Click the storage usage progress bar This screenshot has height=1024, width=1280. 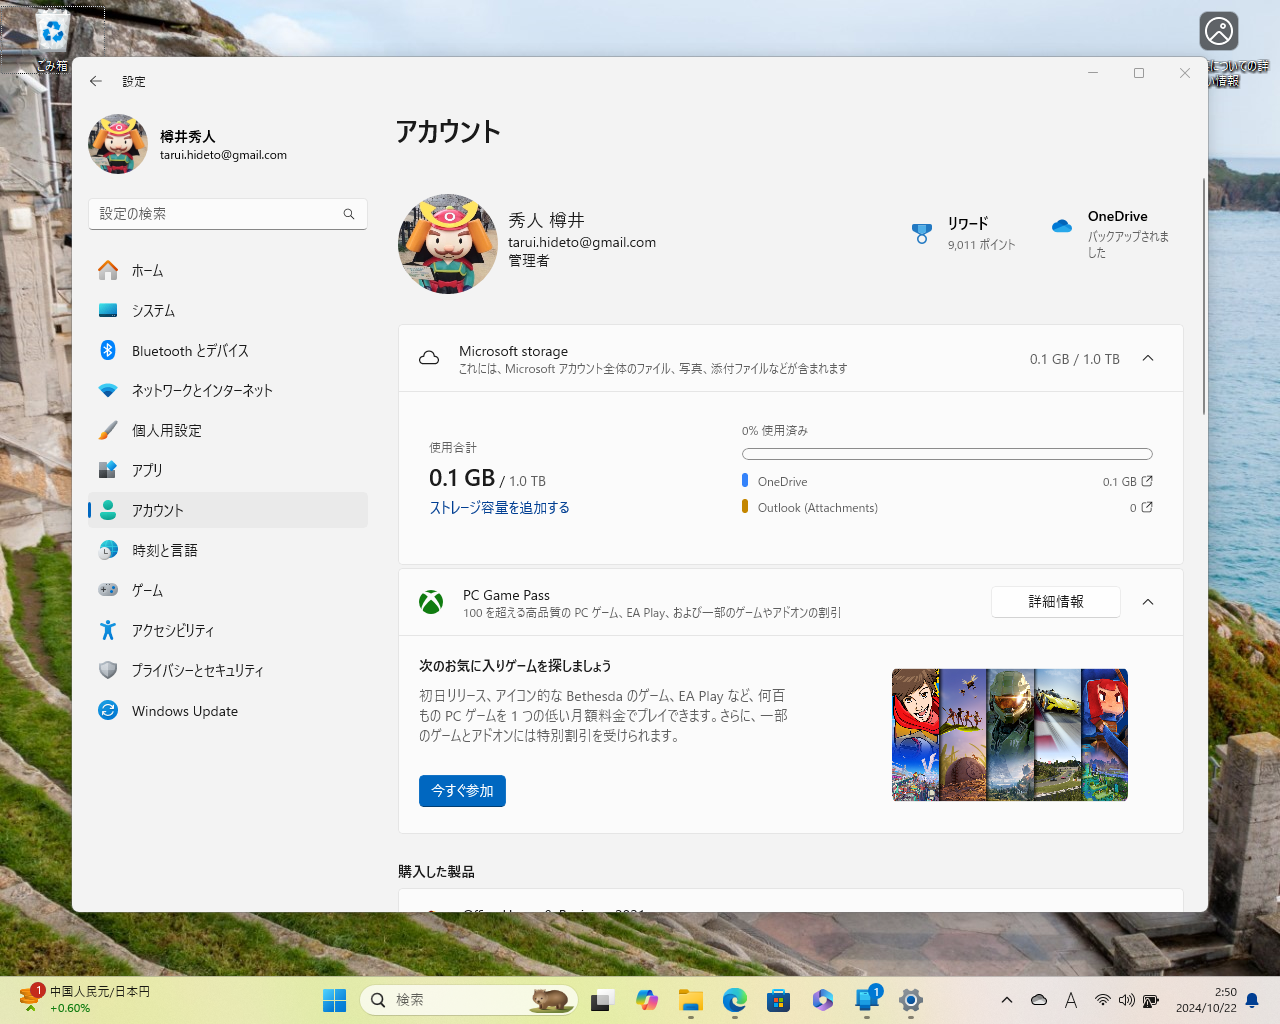click(947, 454)
